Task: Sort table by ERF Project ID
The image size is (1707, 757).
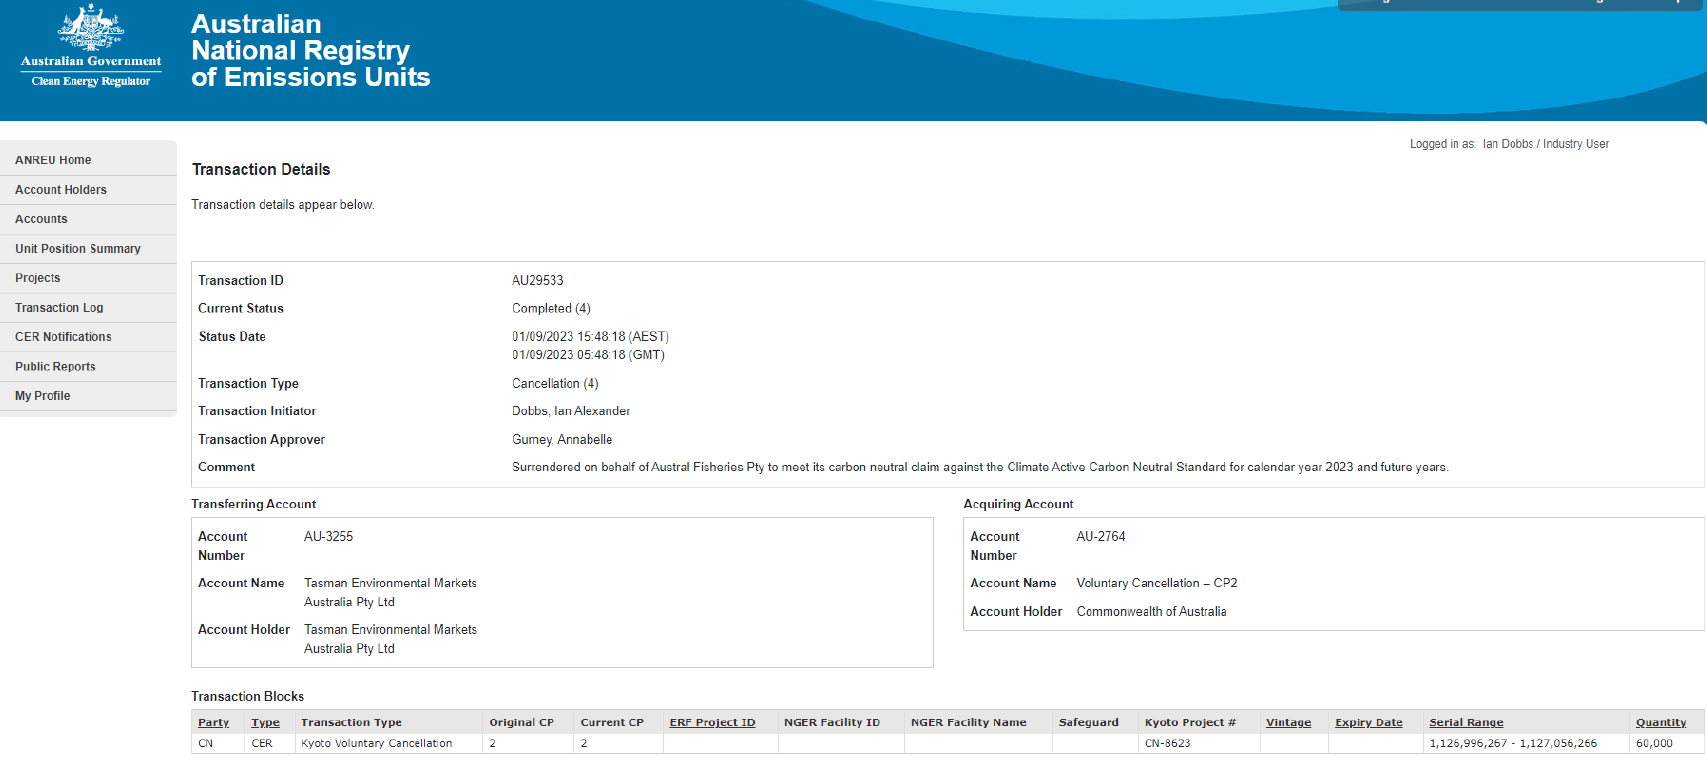Action: pos(712,722)
